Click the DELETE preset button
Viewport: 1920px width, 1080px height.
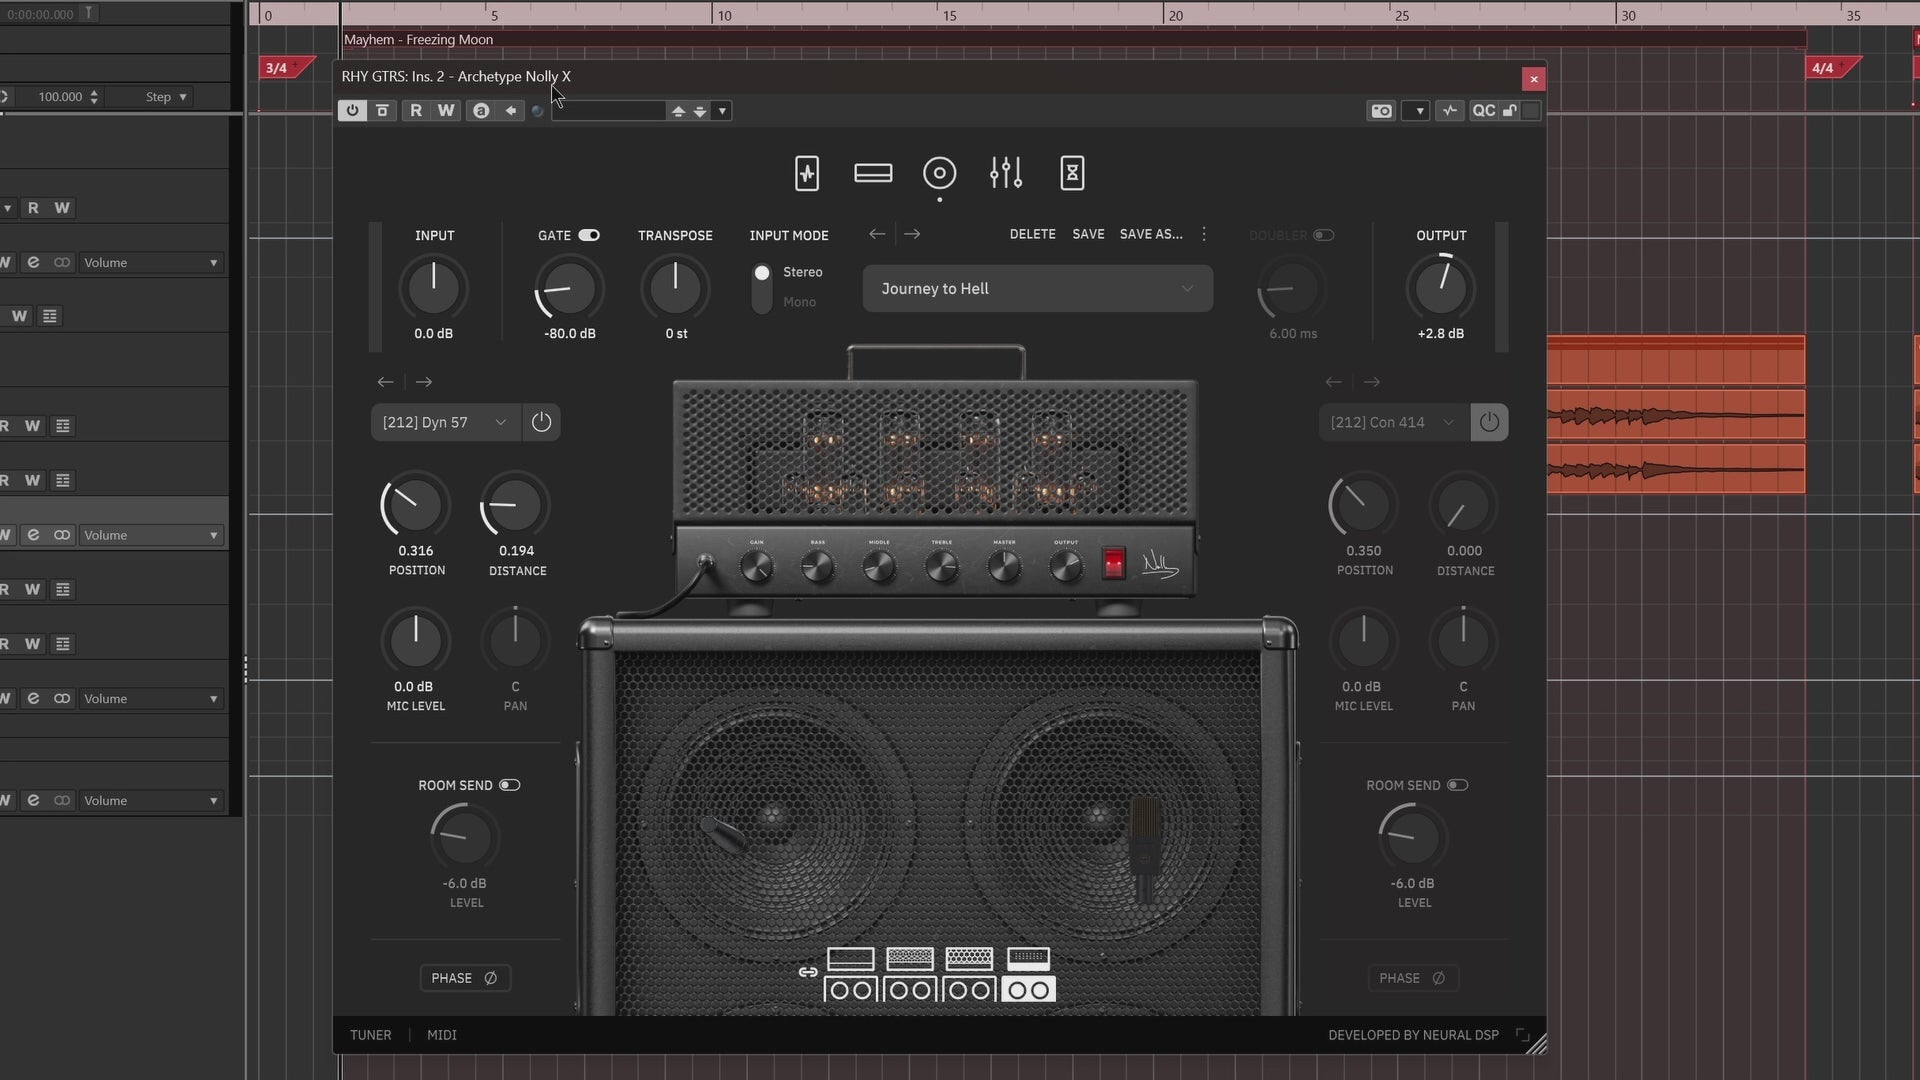[x=1032, y=234]
